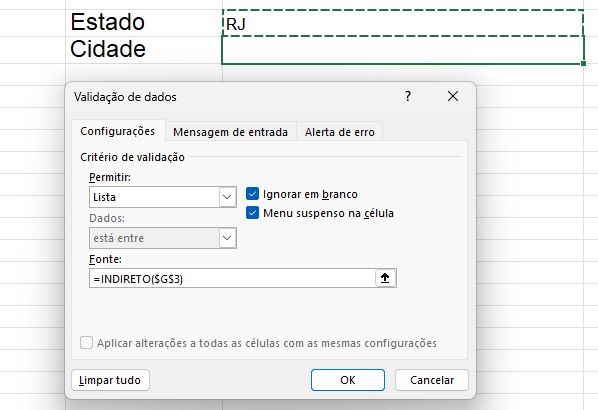Viewport: 598px width, 410px height.
Task: Tick Aplicar alterações a todas as células checkbox
Action: tap(86, 342)
